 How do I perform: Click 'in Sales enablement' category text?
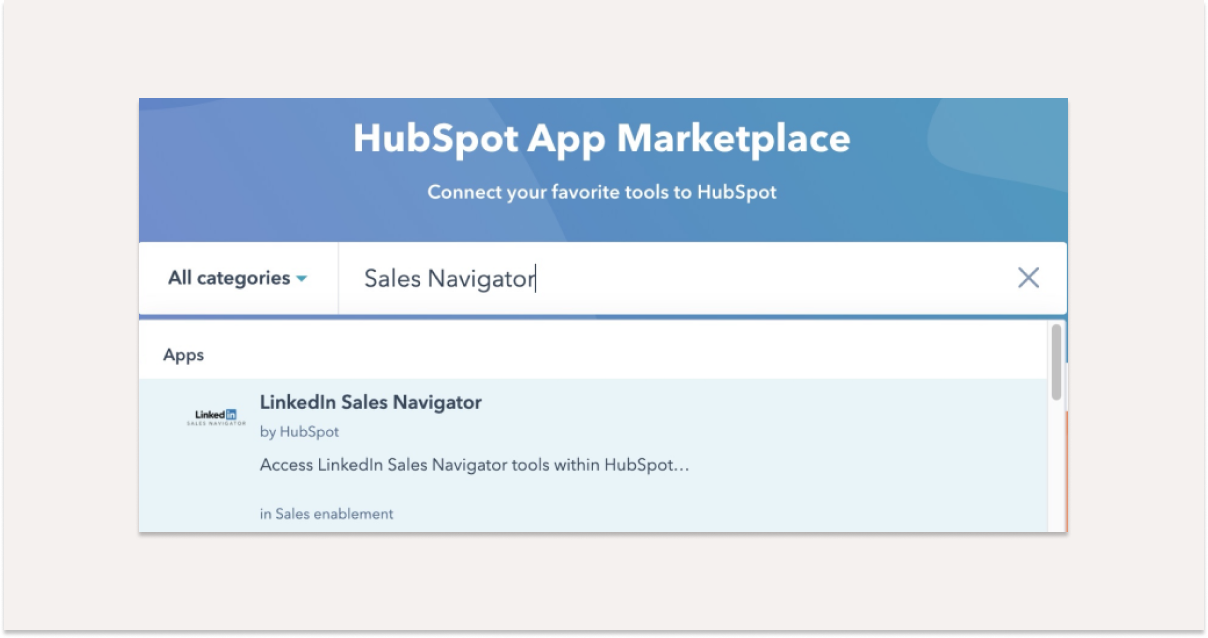pos(326,514)
